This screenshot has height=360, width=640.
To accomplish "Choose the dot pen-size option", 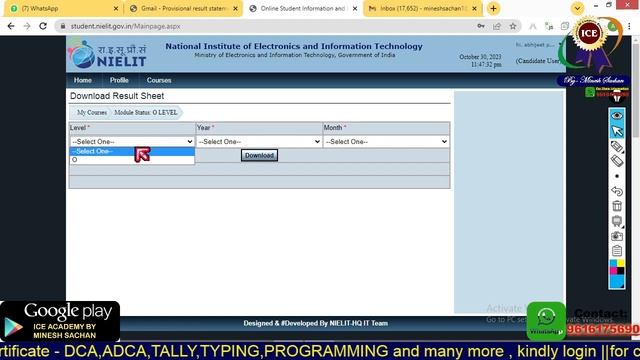I will 617,176.
